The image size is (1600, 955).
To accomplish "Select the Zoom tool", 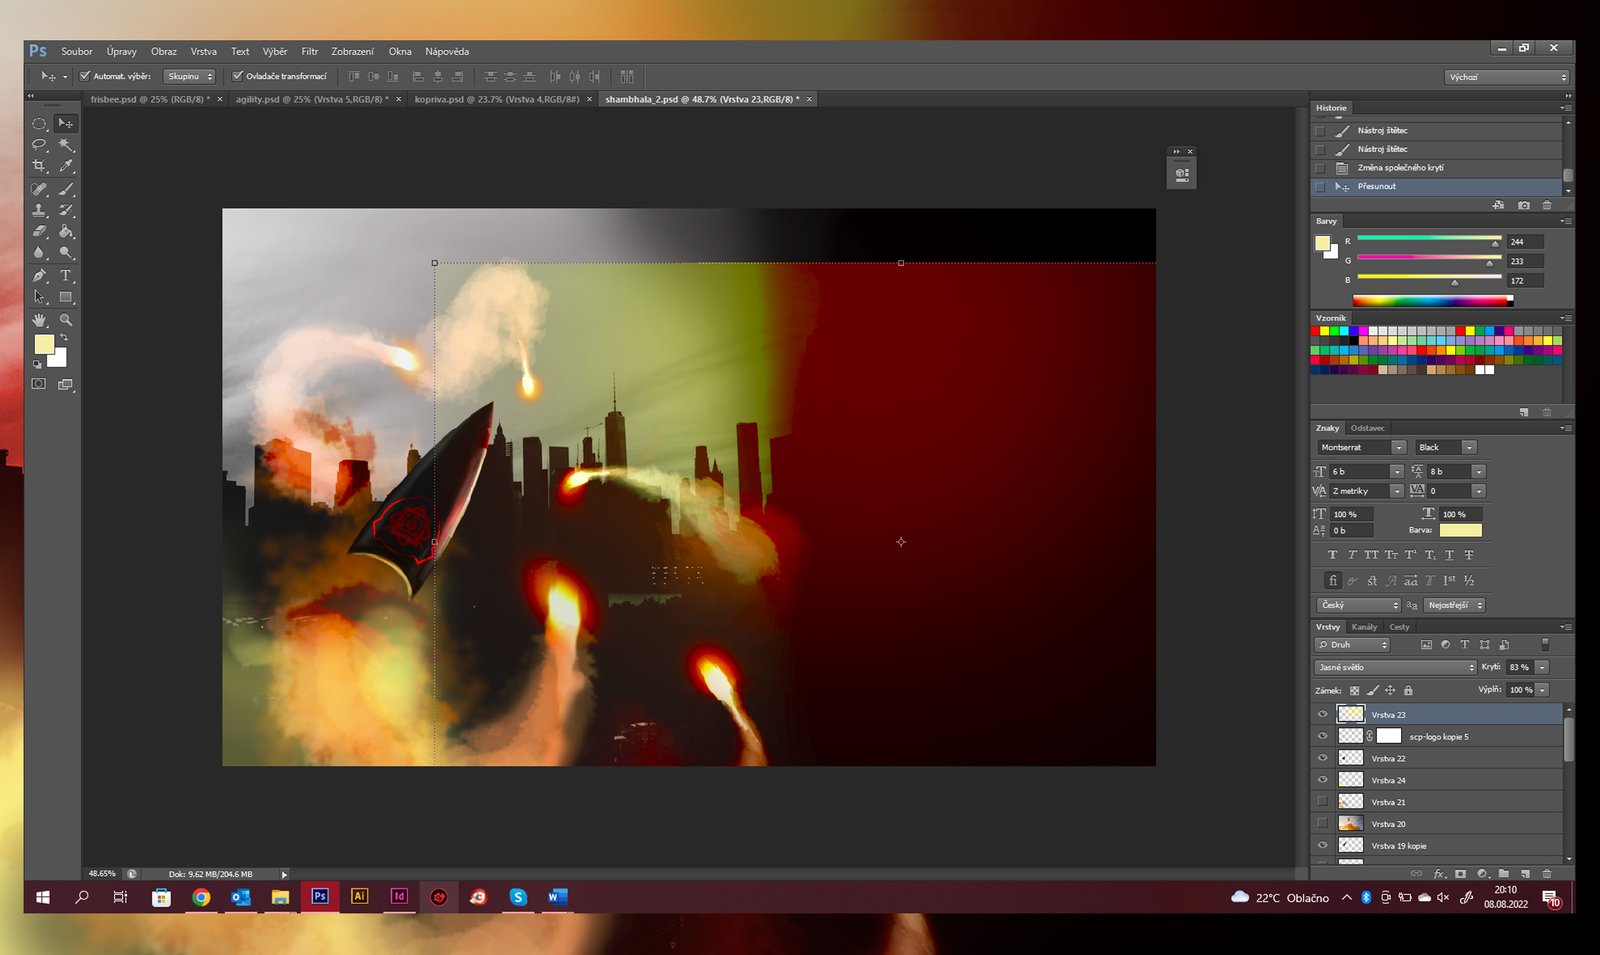I will [65, 320].
